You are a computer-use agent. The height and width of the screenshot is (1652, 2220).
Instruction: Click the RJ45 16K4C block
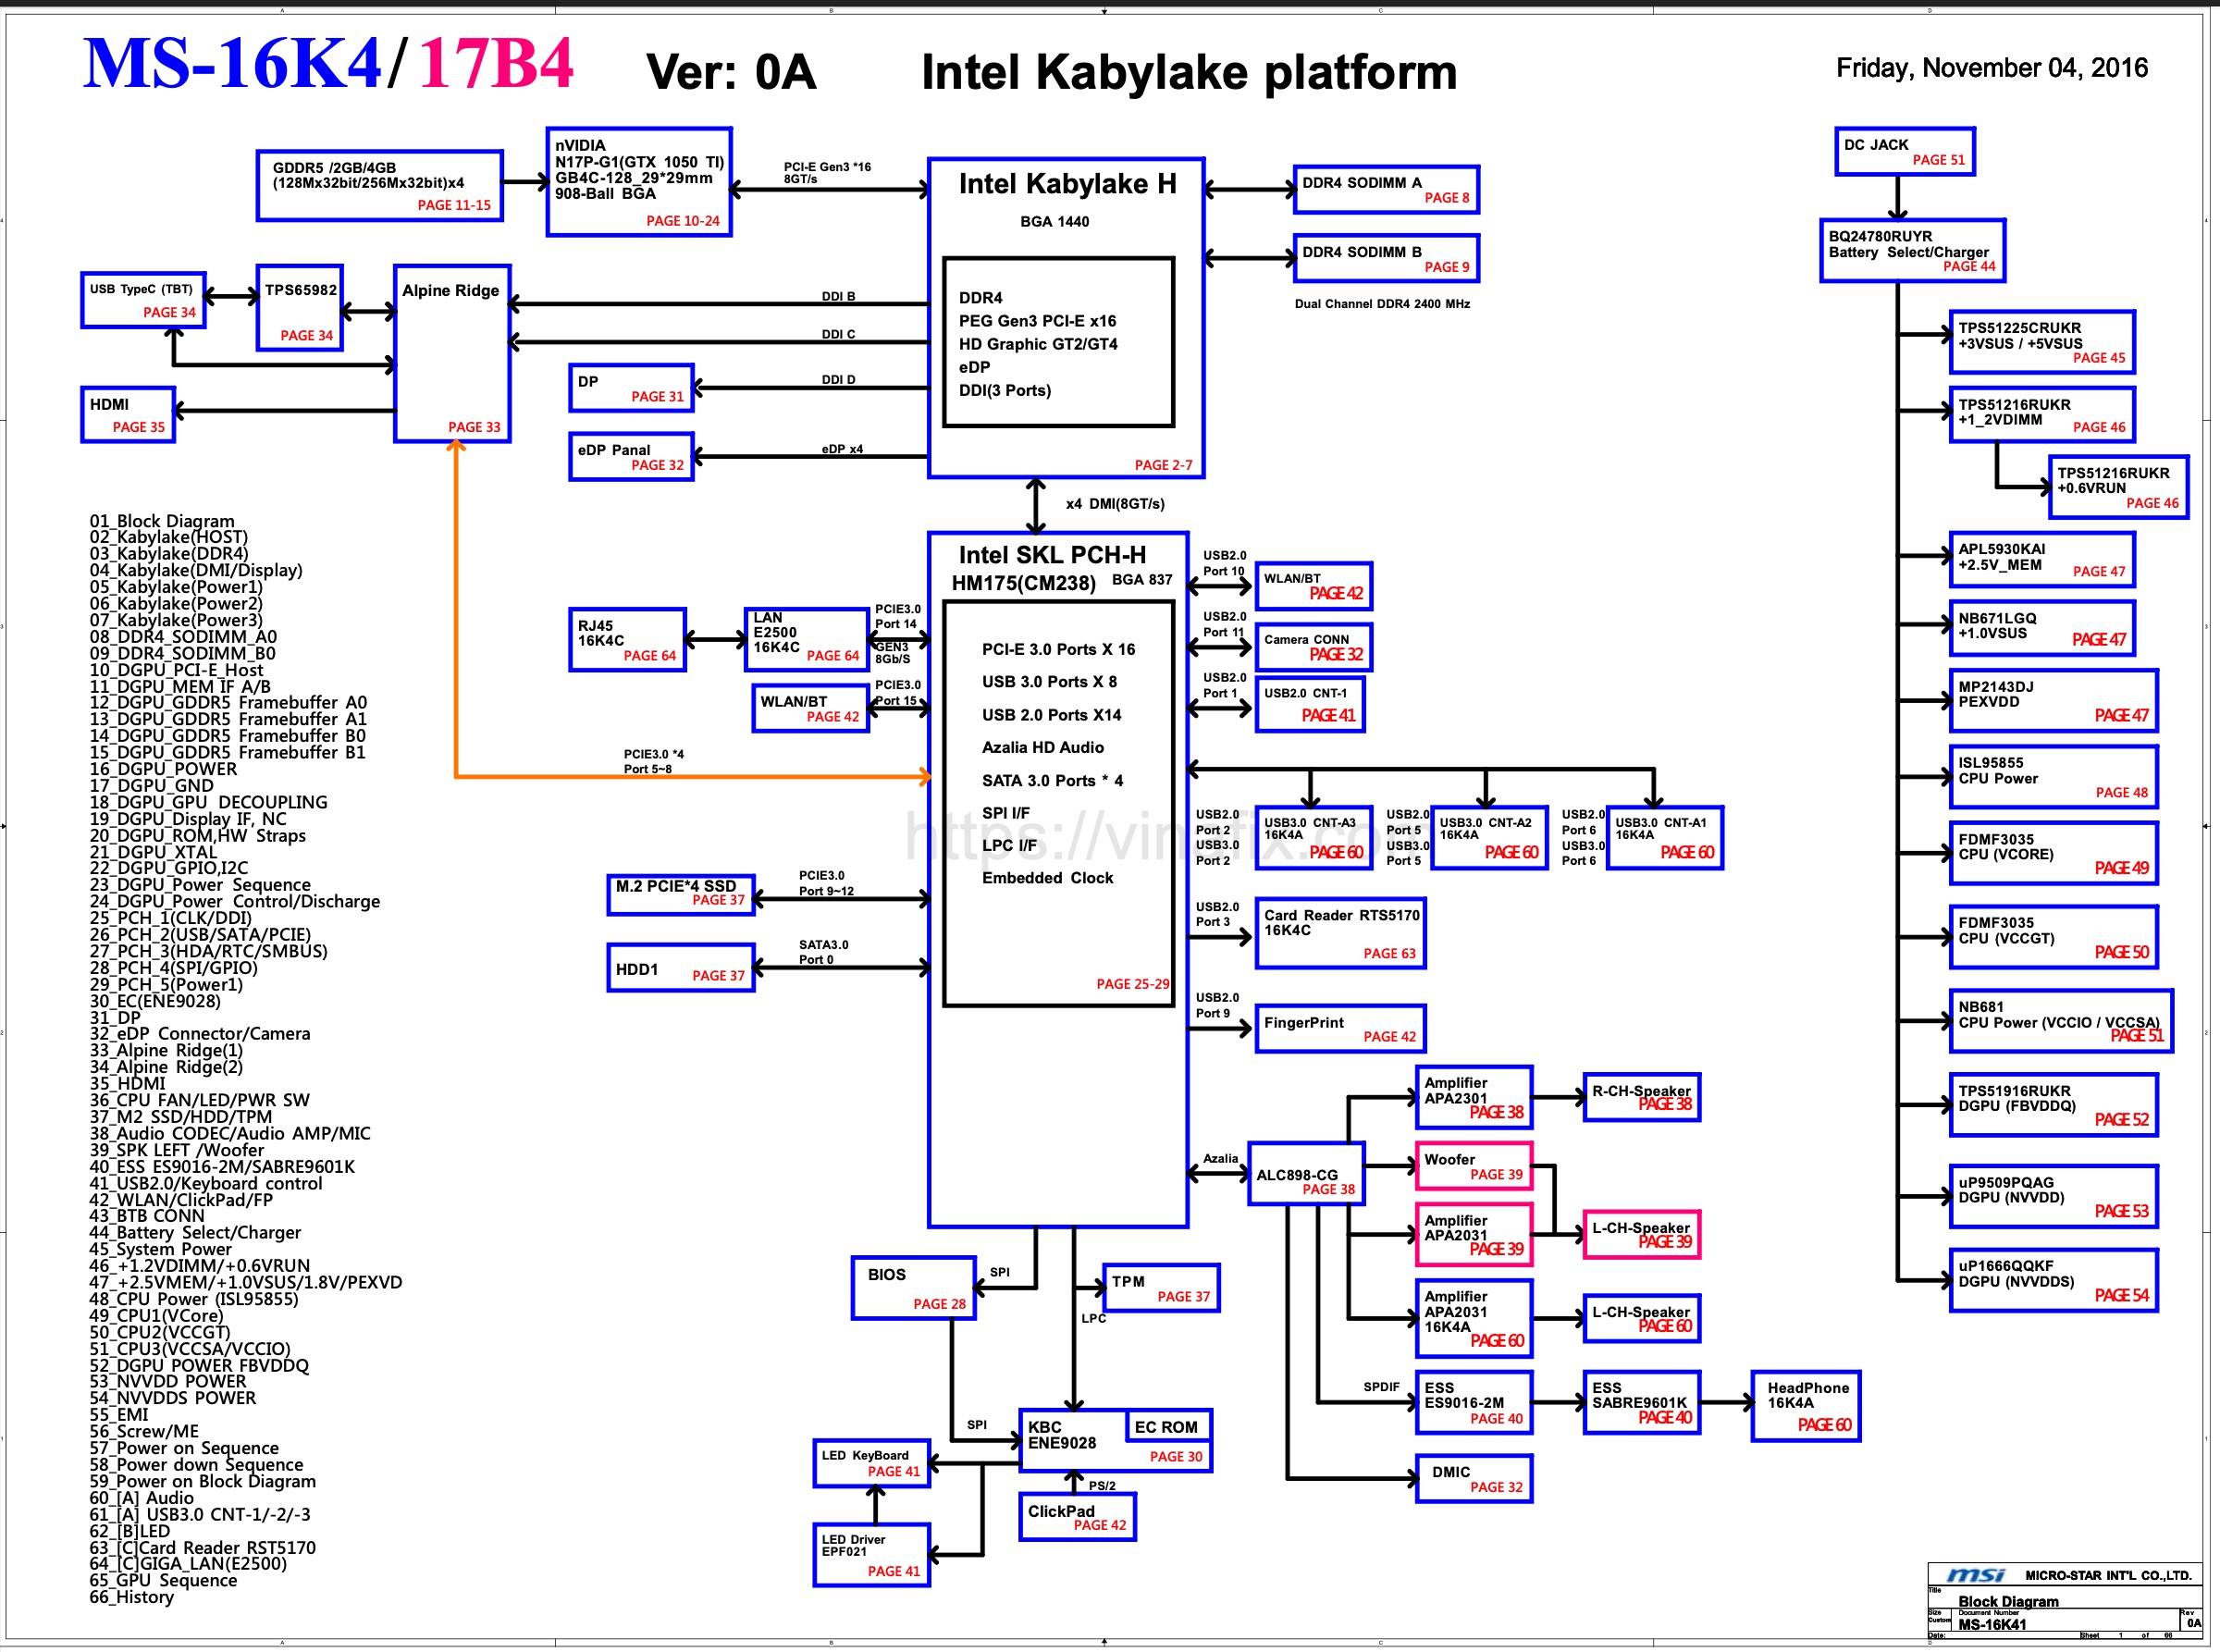627,640
